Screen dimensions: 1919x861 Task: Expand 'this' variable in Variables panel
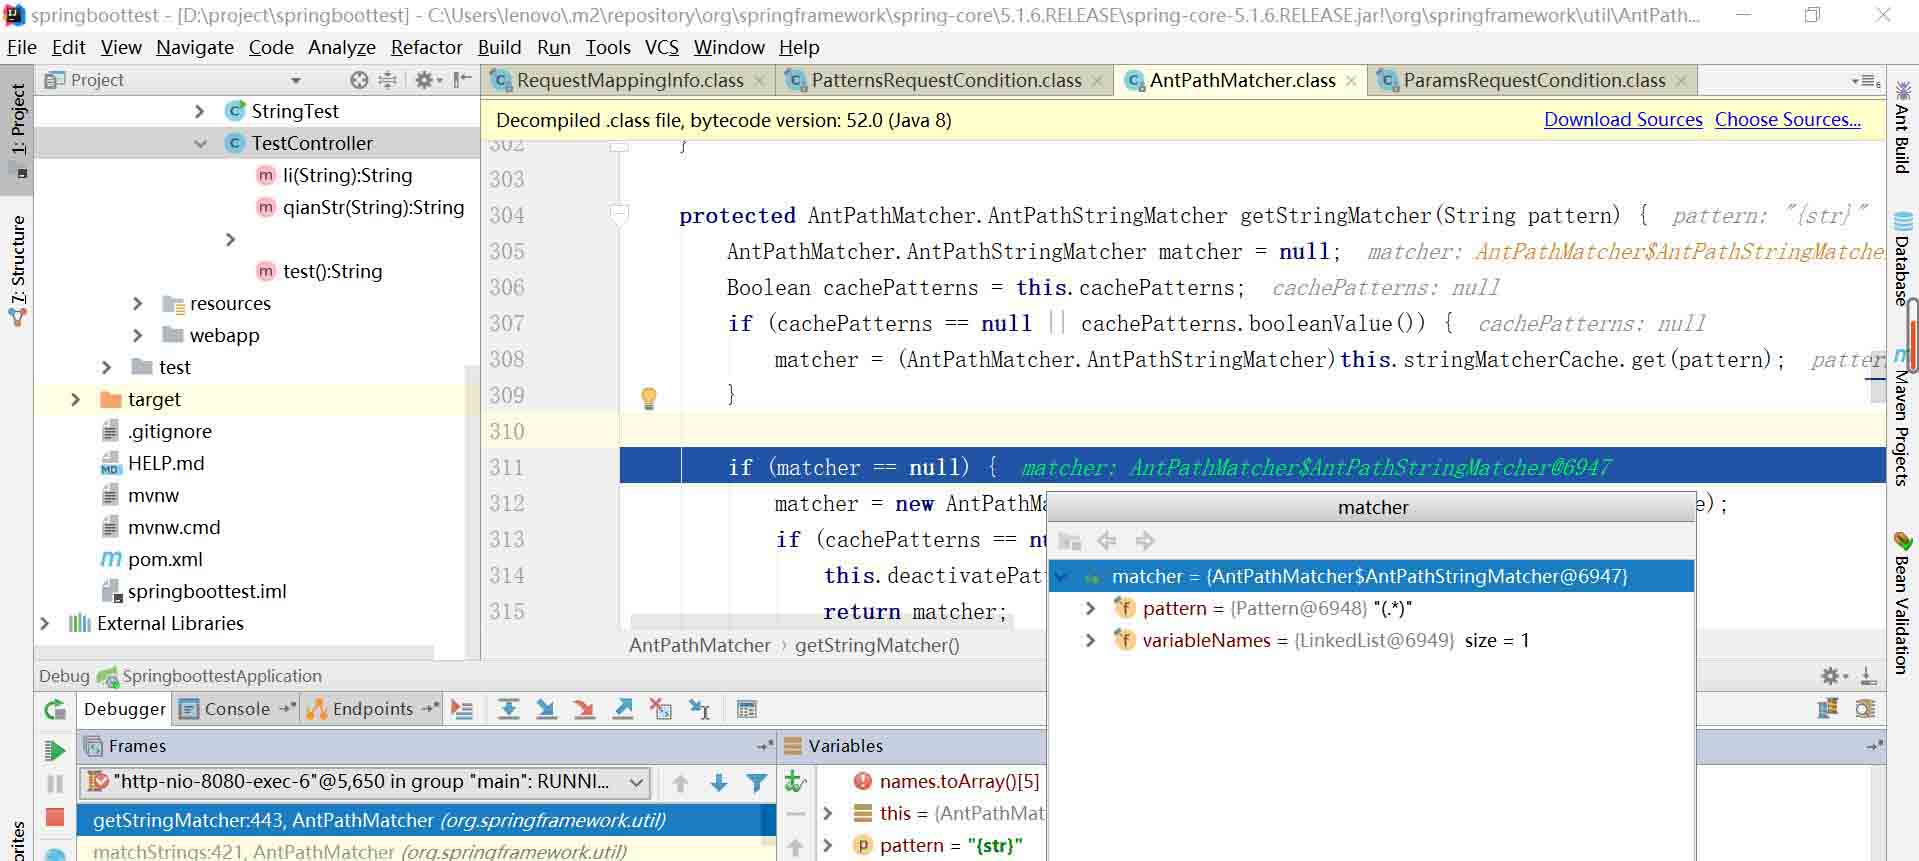coord(827,813)
